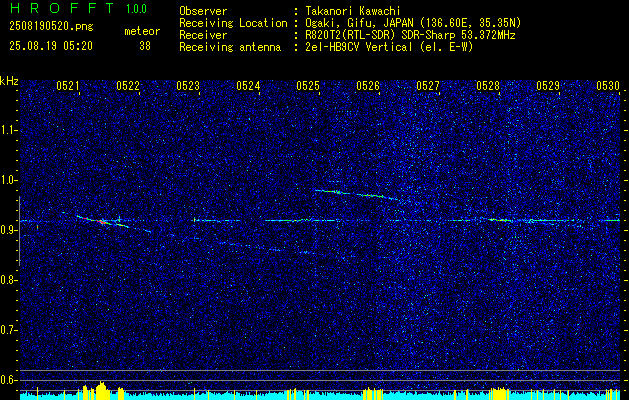629x400 pixels.
Task: Click the R820T2(RTL-SDR) receiver description
Action: coord(410,35)
